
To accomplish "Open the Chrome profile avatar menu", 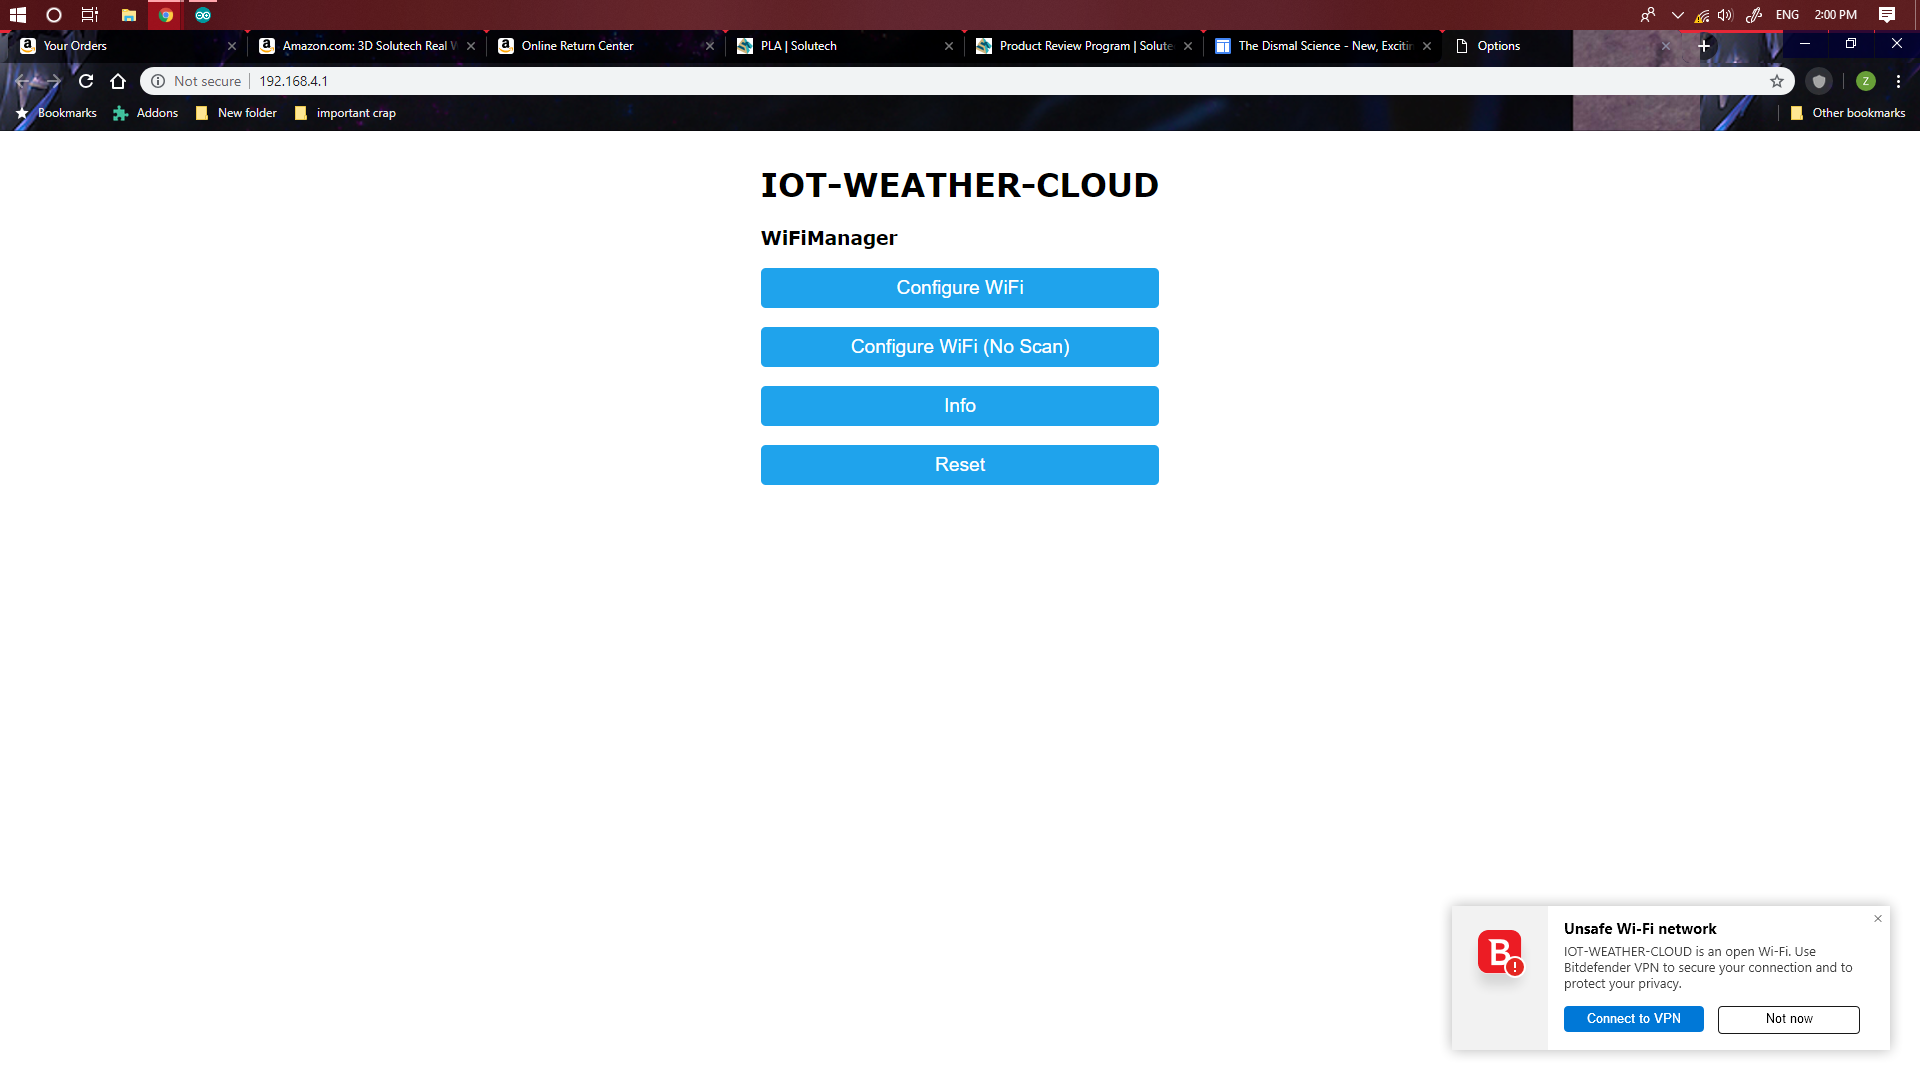I will 1864,81.
